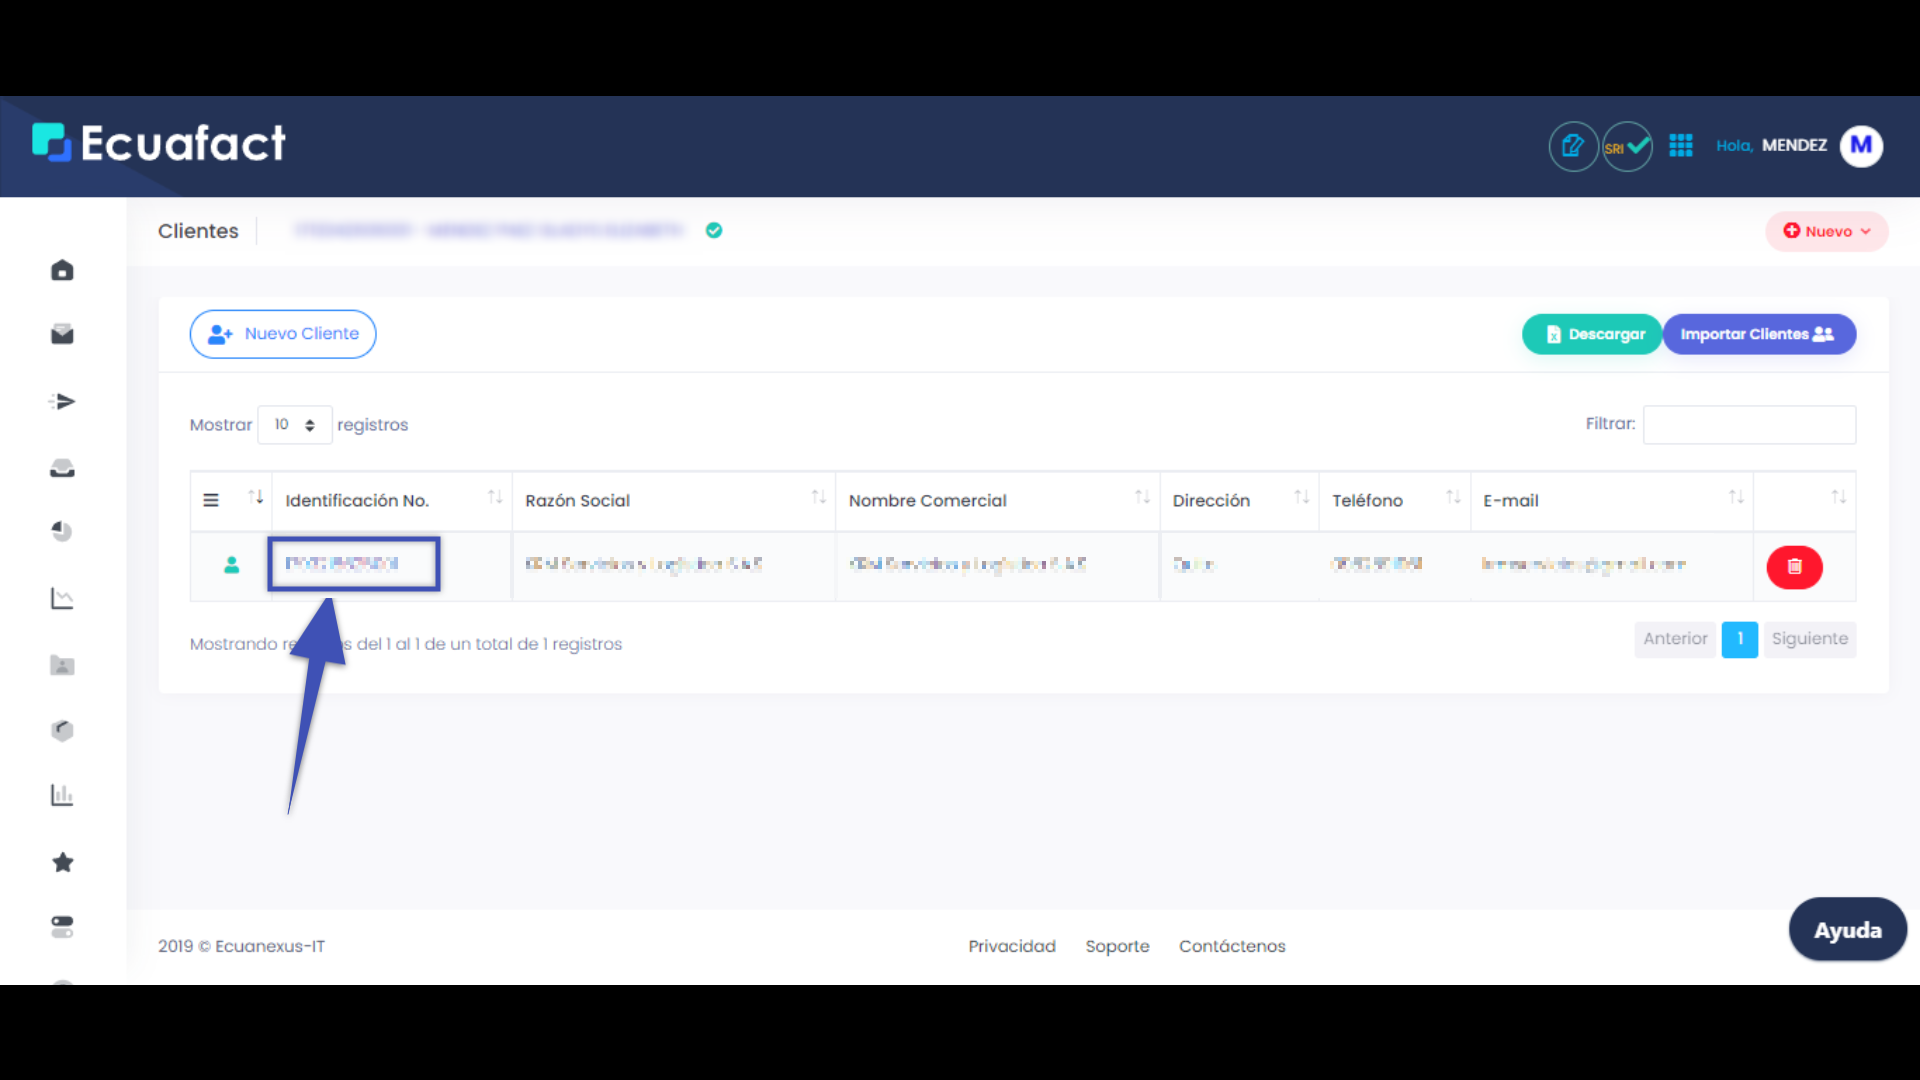Click the Nuevo Cliente button
1920x1080 pixels.
point(283,334)
